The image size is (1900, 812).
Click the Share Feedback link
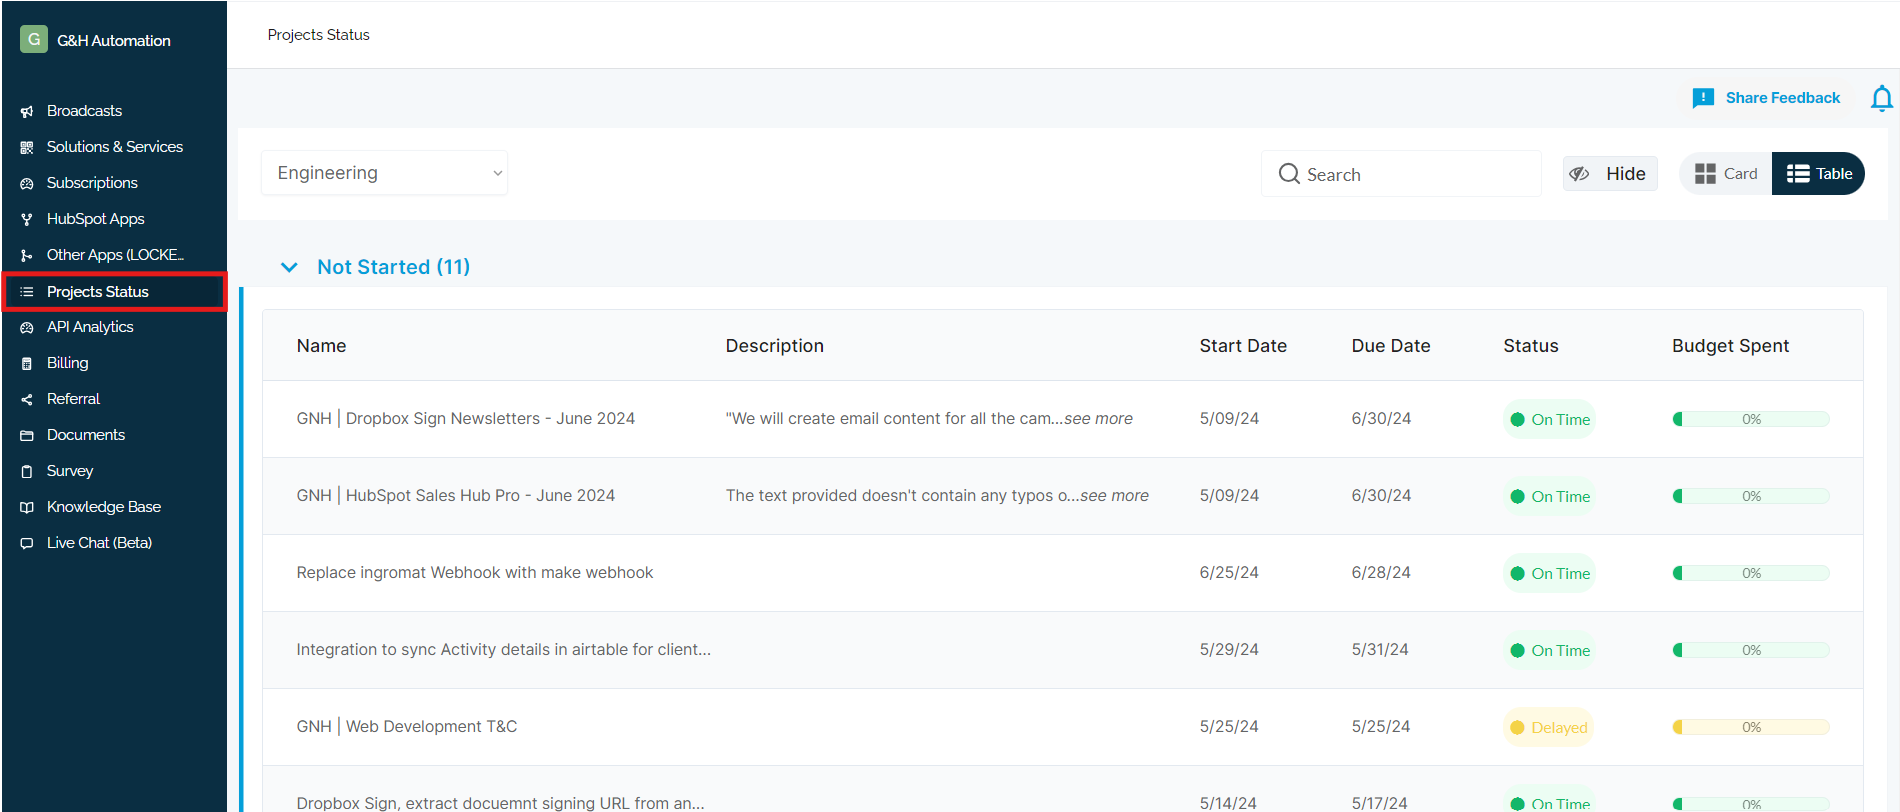click(x=1782, y=98)
